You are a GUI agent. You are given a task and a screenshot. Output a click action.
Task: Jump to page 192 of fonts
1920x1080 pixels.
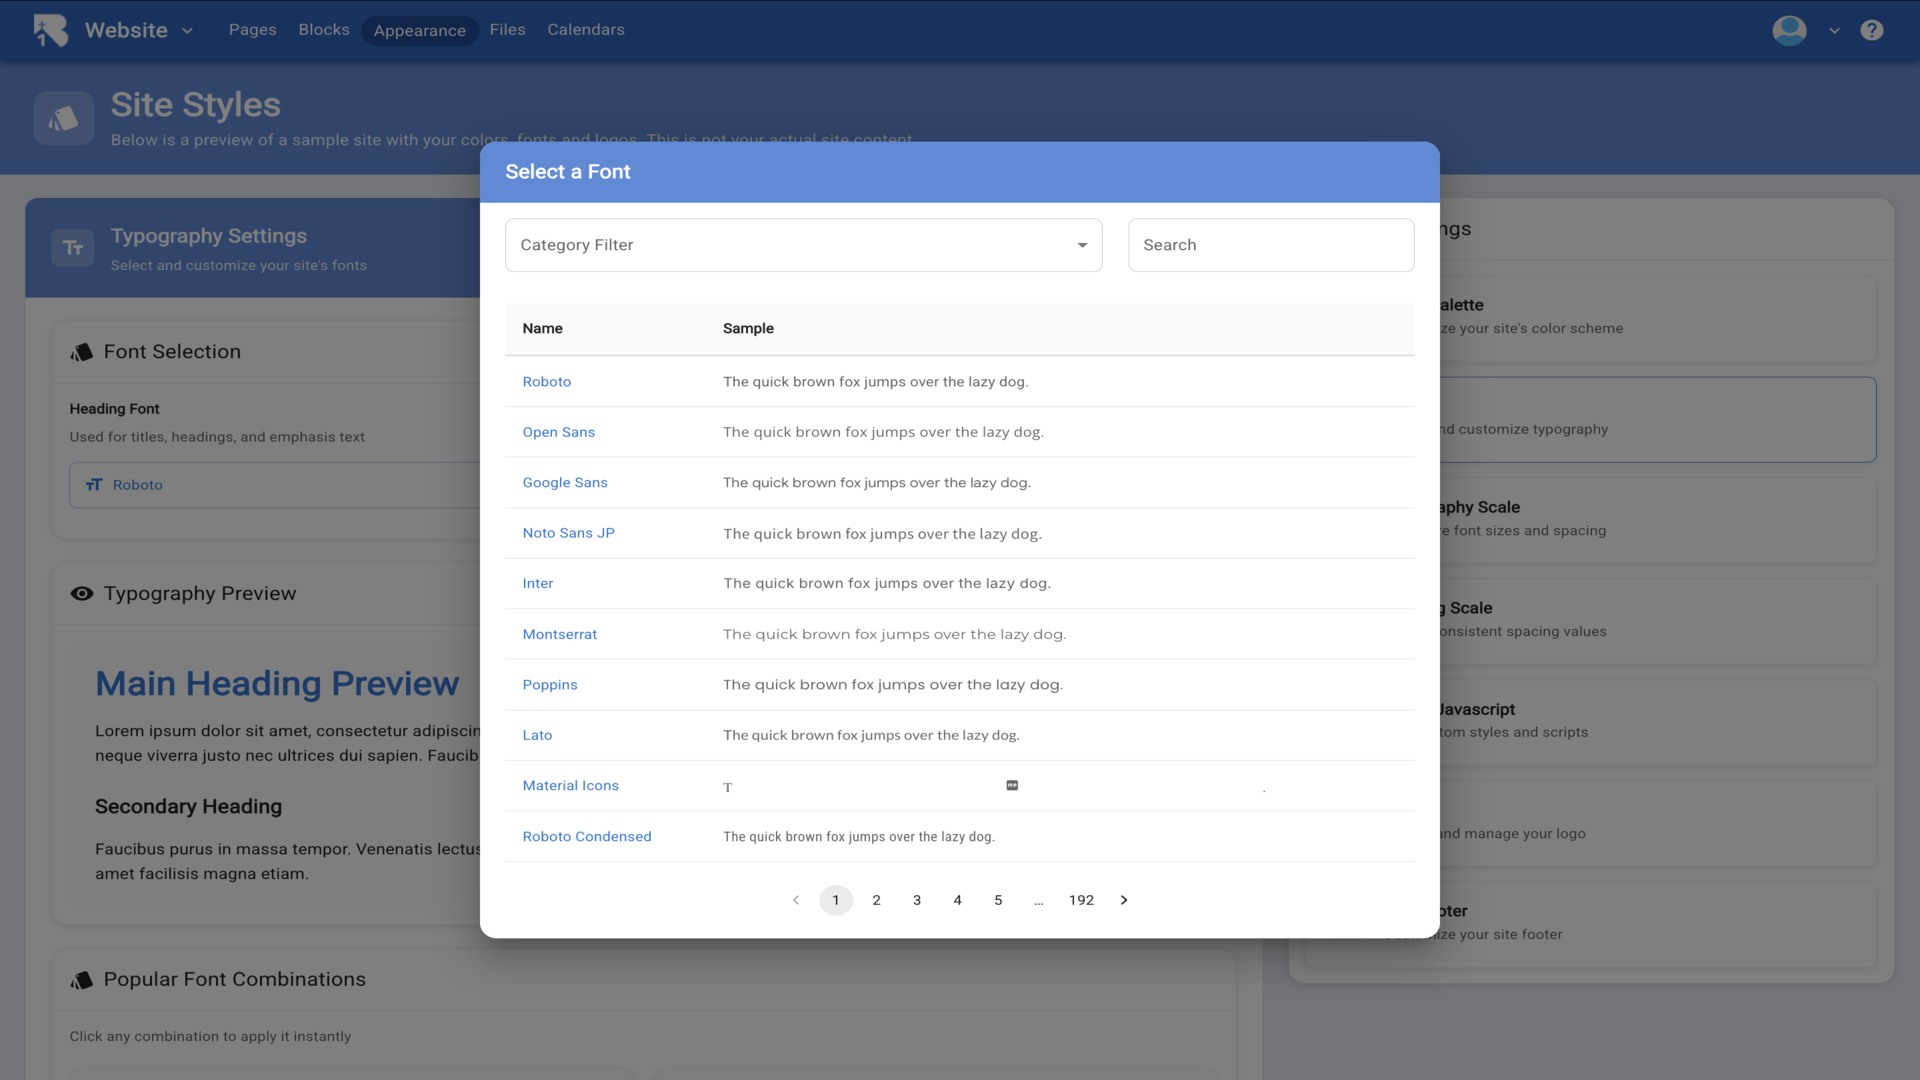point(1081,900)
